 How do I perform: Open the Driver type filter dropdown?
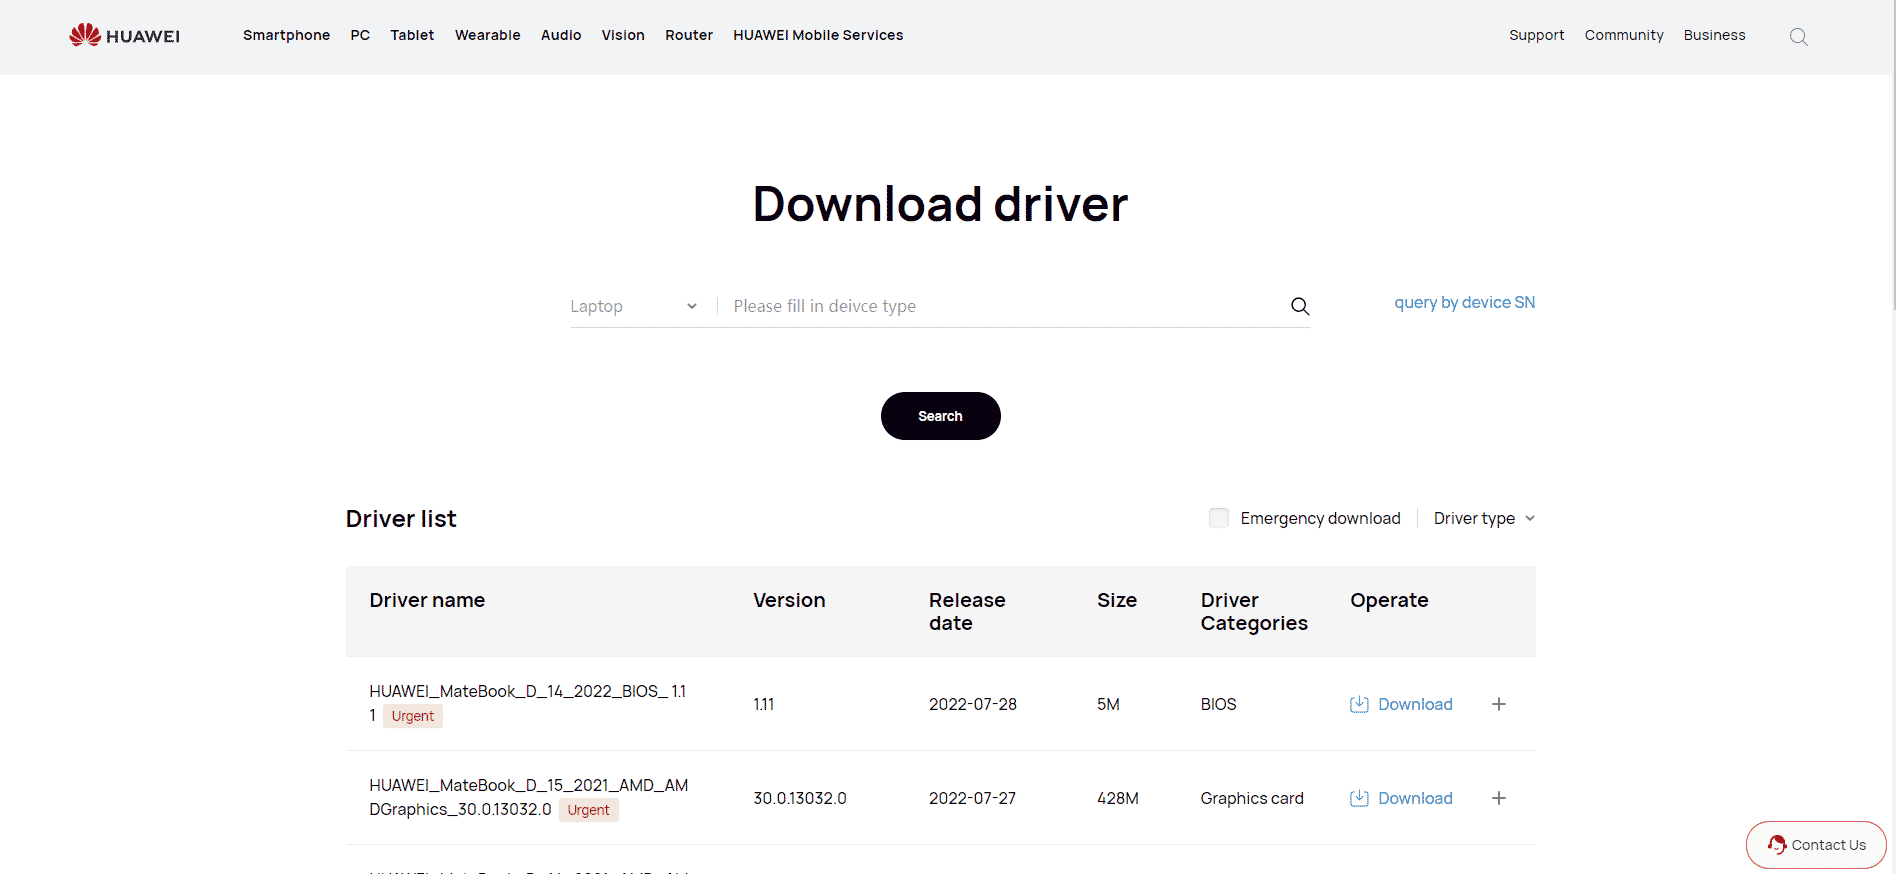tap(1484, 518)
